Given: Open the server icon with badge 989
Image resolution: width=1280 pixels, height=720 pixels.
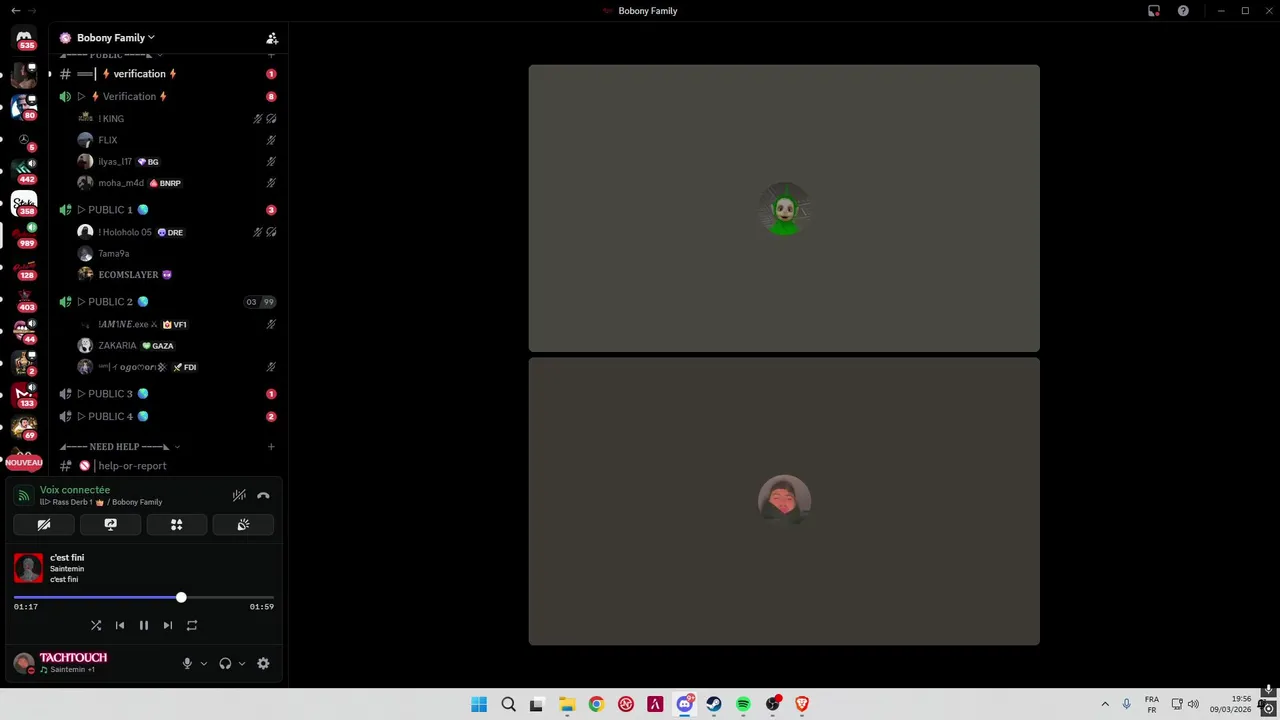Looking at the screenshot, I should [x=24, y=236].
